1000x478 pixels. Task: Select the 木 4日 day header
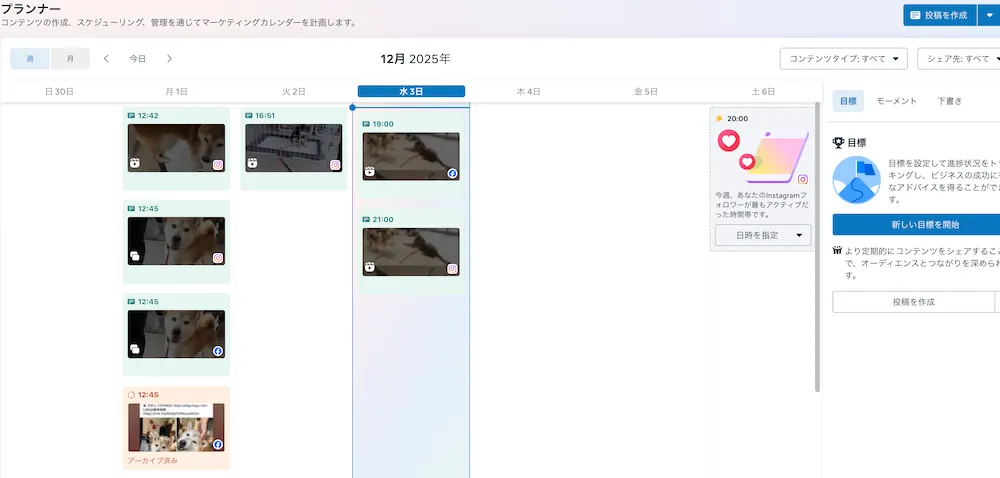pyautogui.click(x=529, y=91)
